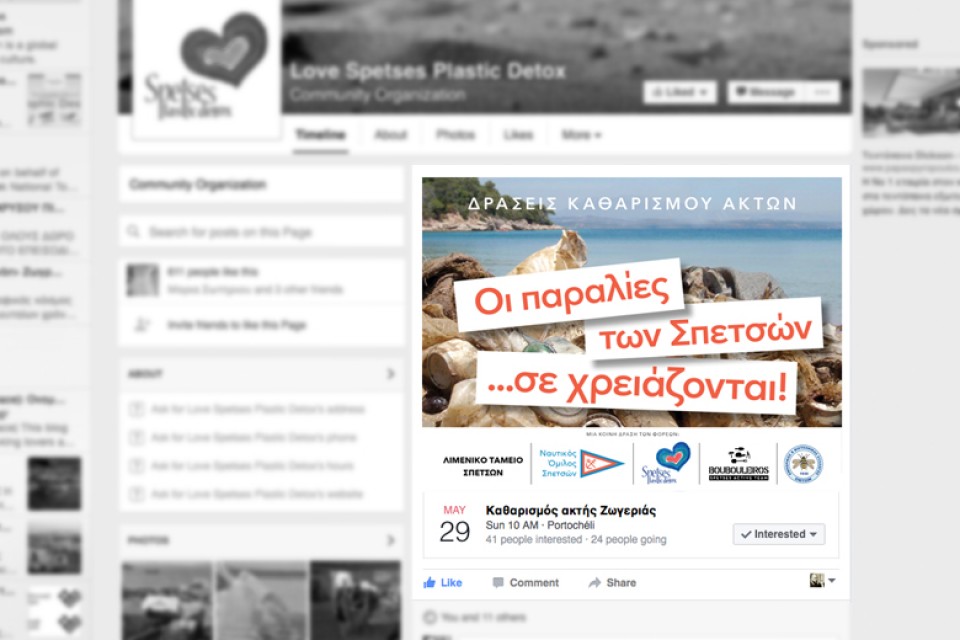Open the Liked dropdown button

[x=680, y=92]
